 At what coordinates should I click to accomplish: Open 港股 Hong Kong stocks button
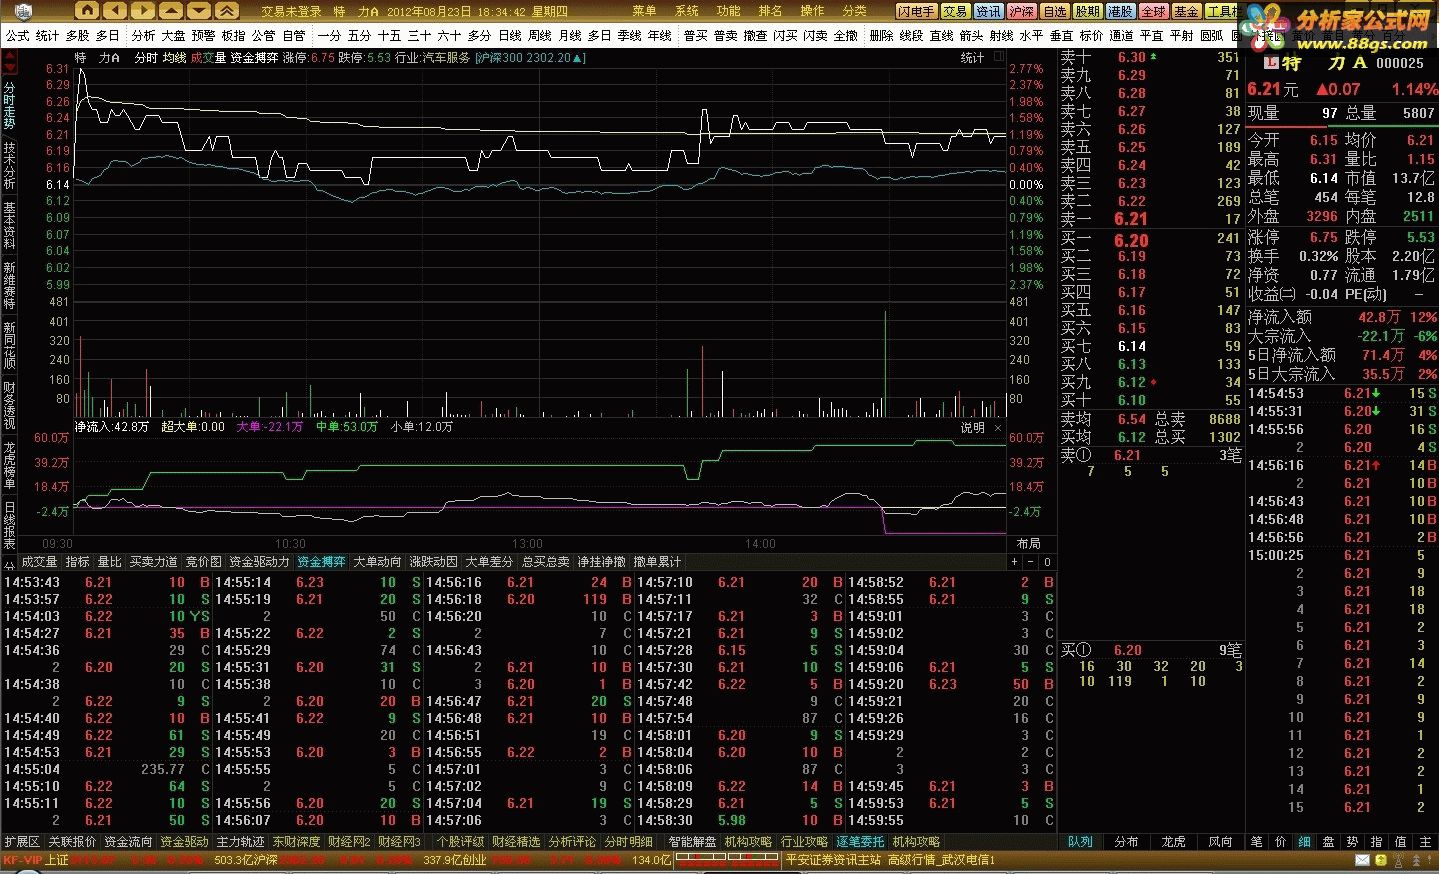pyautogui.click(x=1120, y=11)
